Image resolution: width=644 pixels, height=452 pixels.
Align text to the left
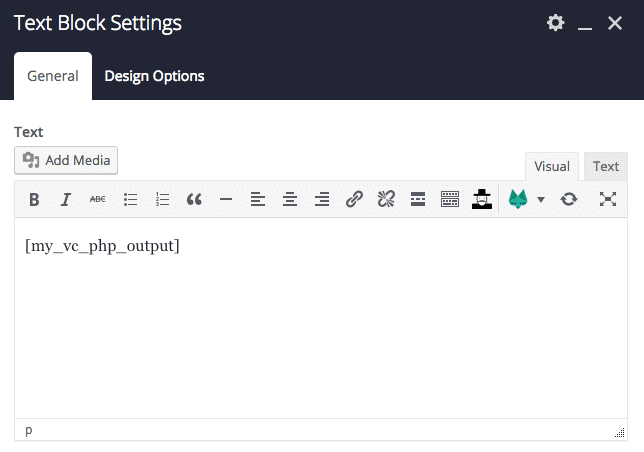coord(258,200)
